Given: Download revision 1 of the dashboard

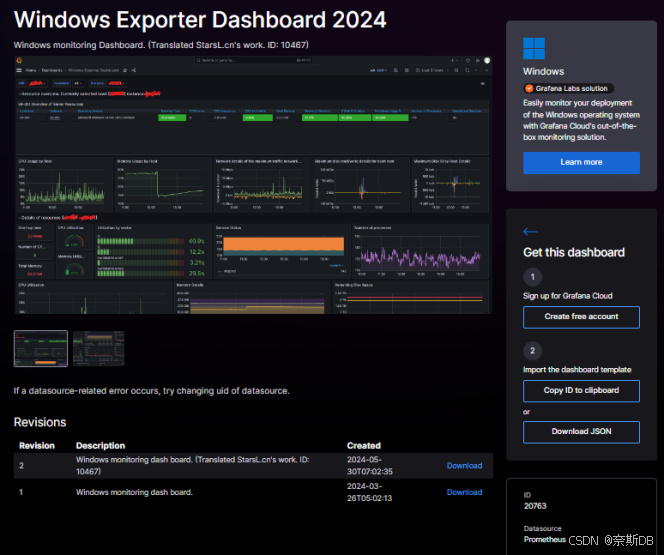Looking at the screenshot, I should coord(464,492).
